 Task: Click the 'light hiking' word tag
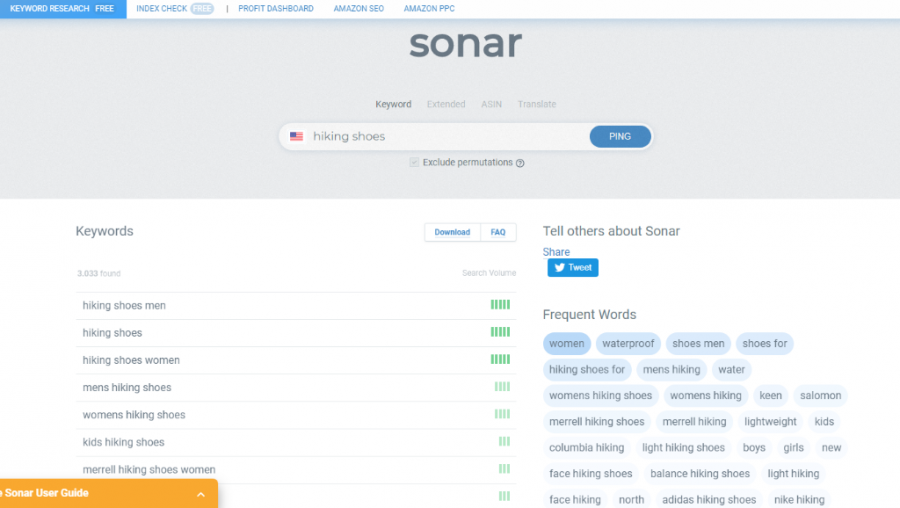[793, 474]
